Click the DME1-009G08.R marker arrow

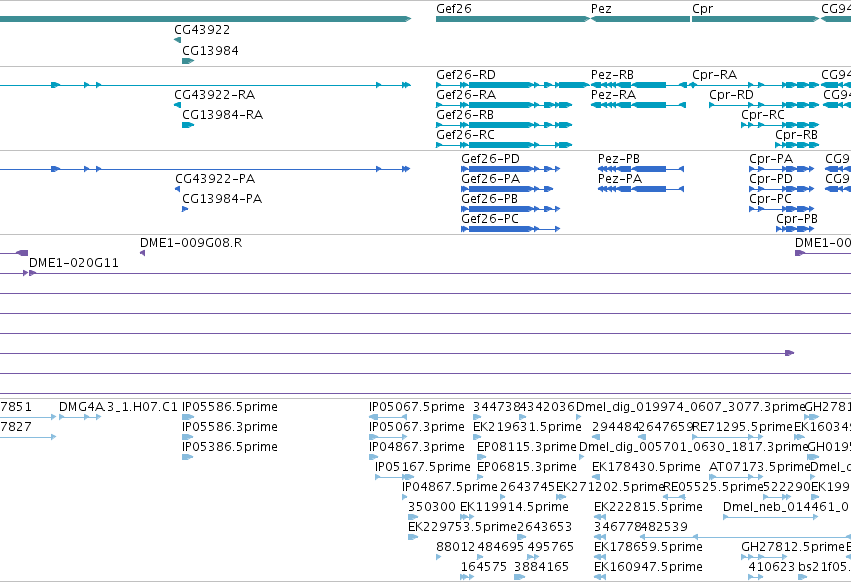(142, 253)
